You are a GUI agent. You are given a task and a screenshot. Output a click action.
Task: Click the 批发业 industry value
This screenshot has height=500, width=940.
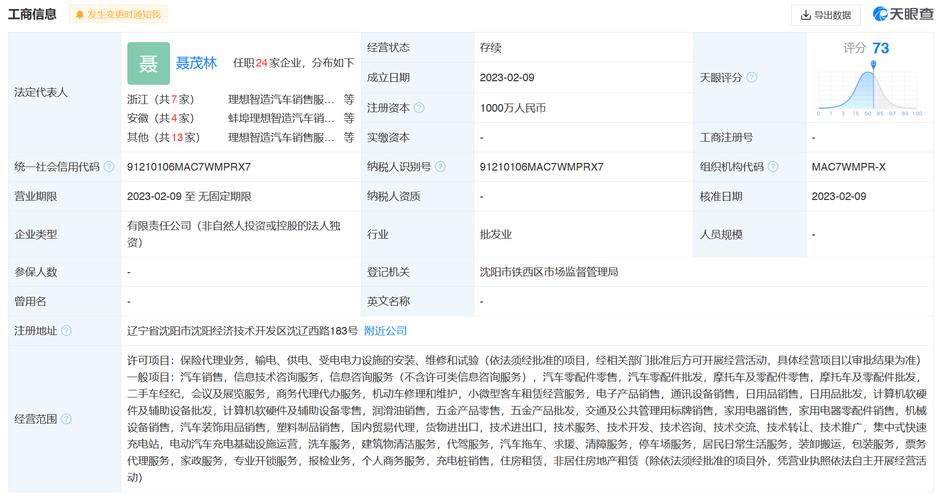coord(496,234)
